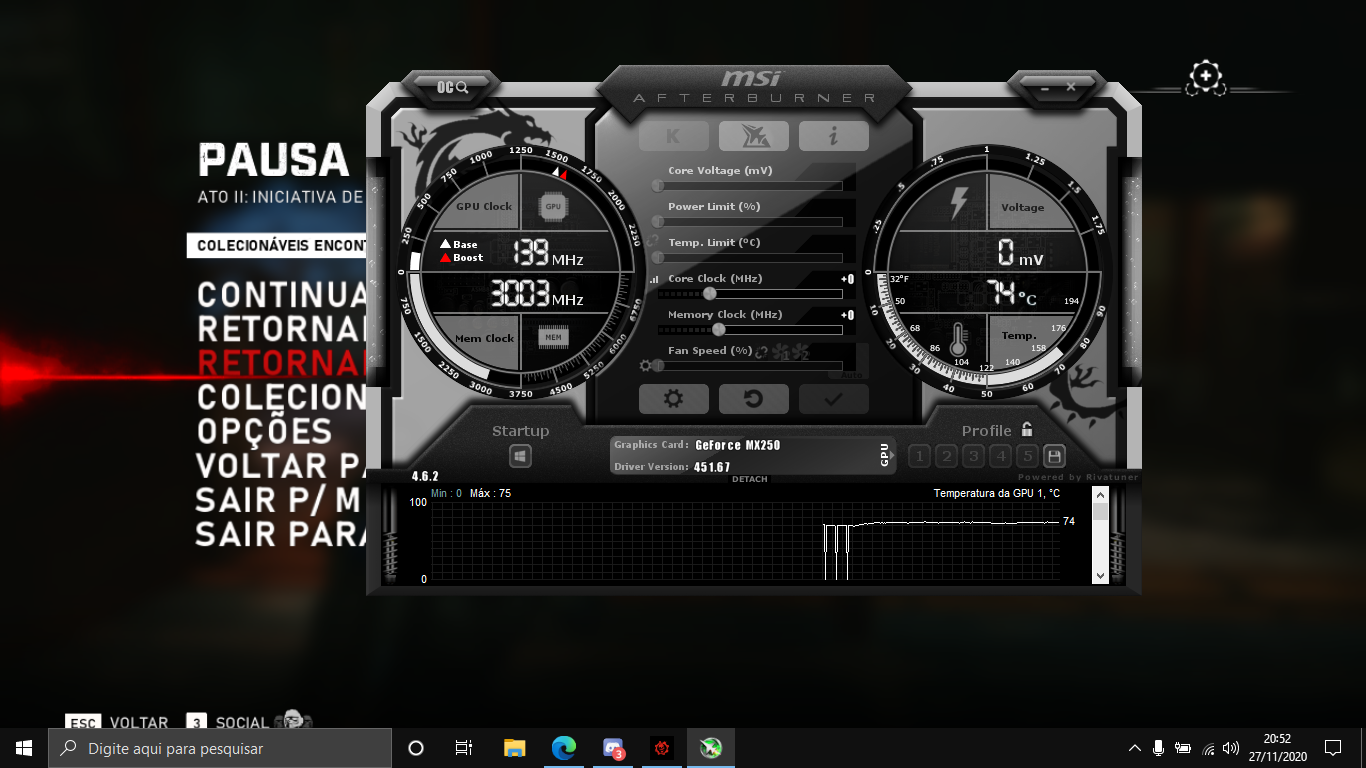The image size is (1366, 768).
Task: Apply settings with the checkmark button
Action: click(833, 399)
